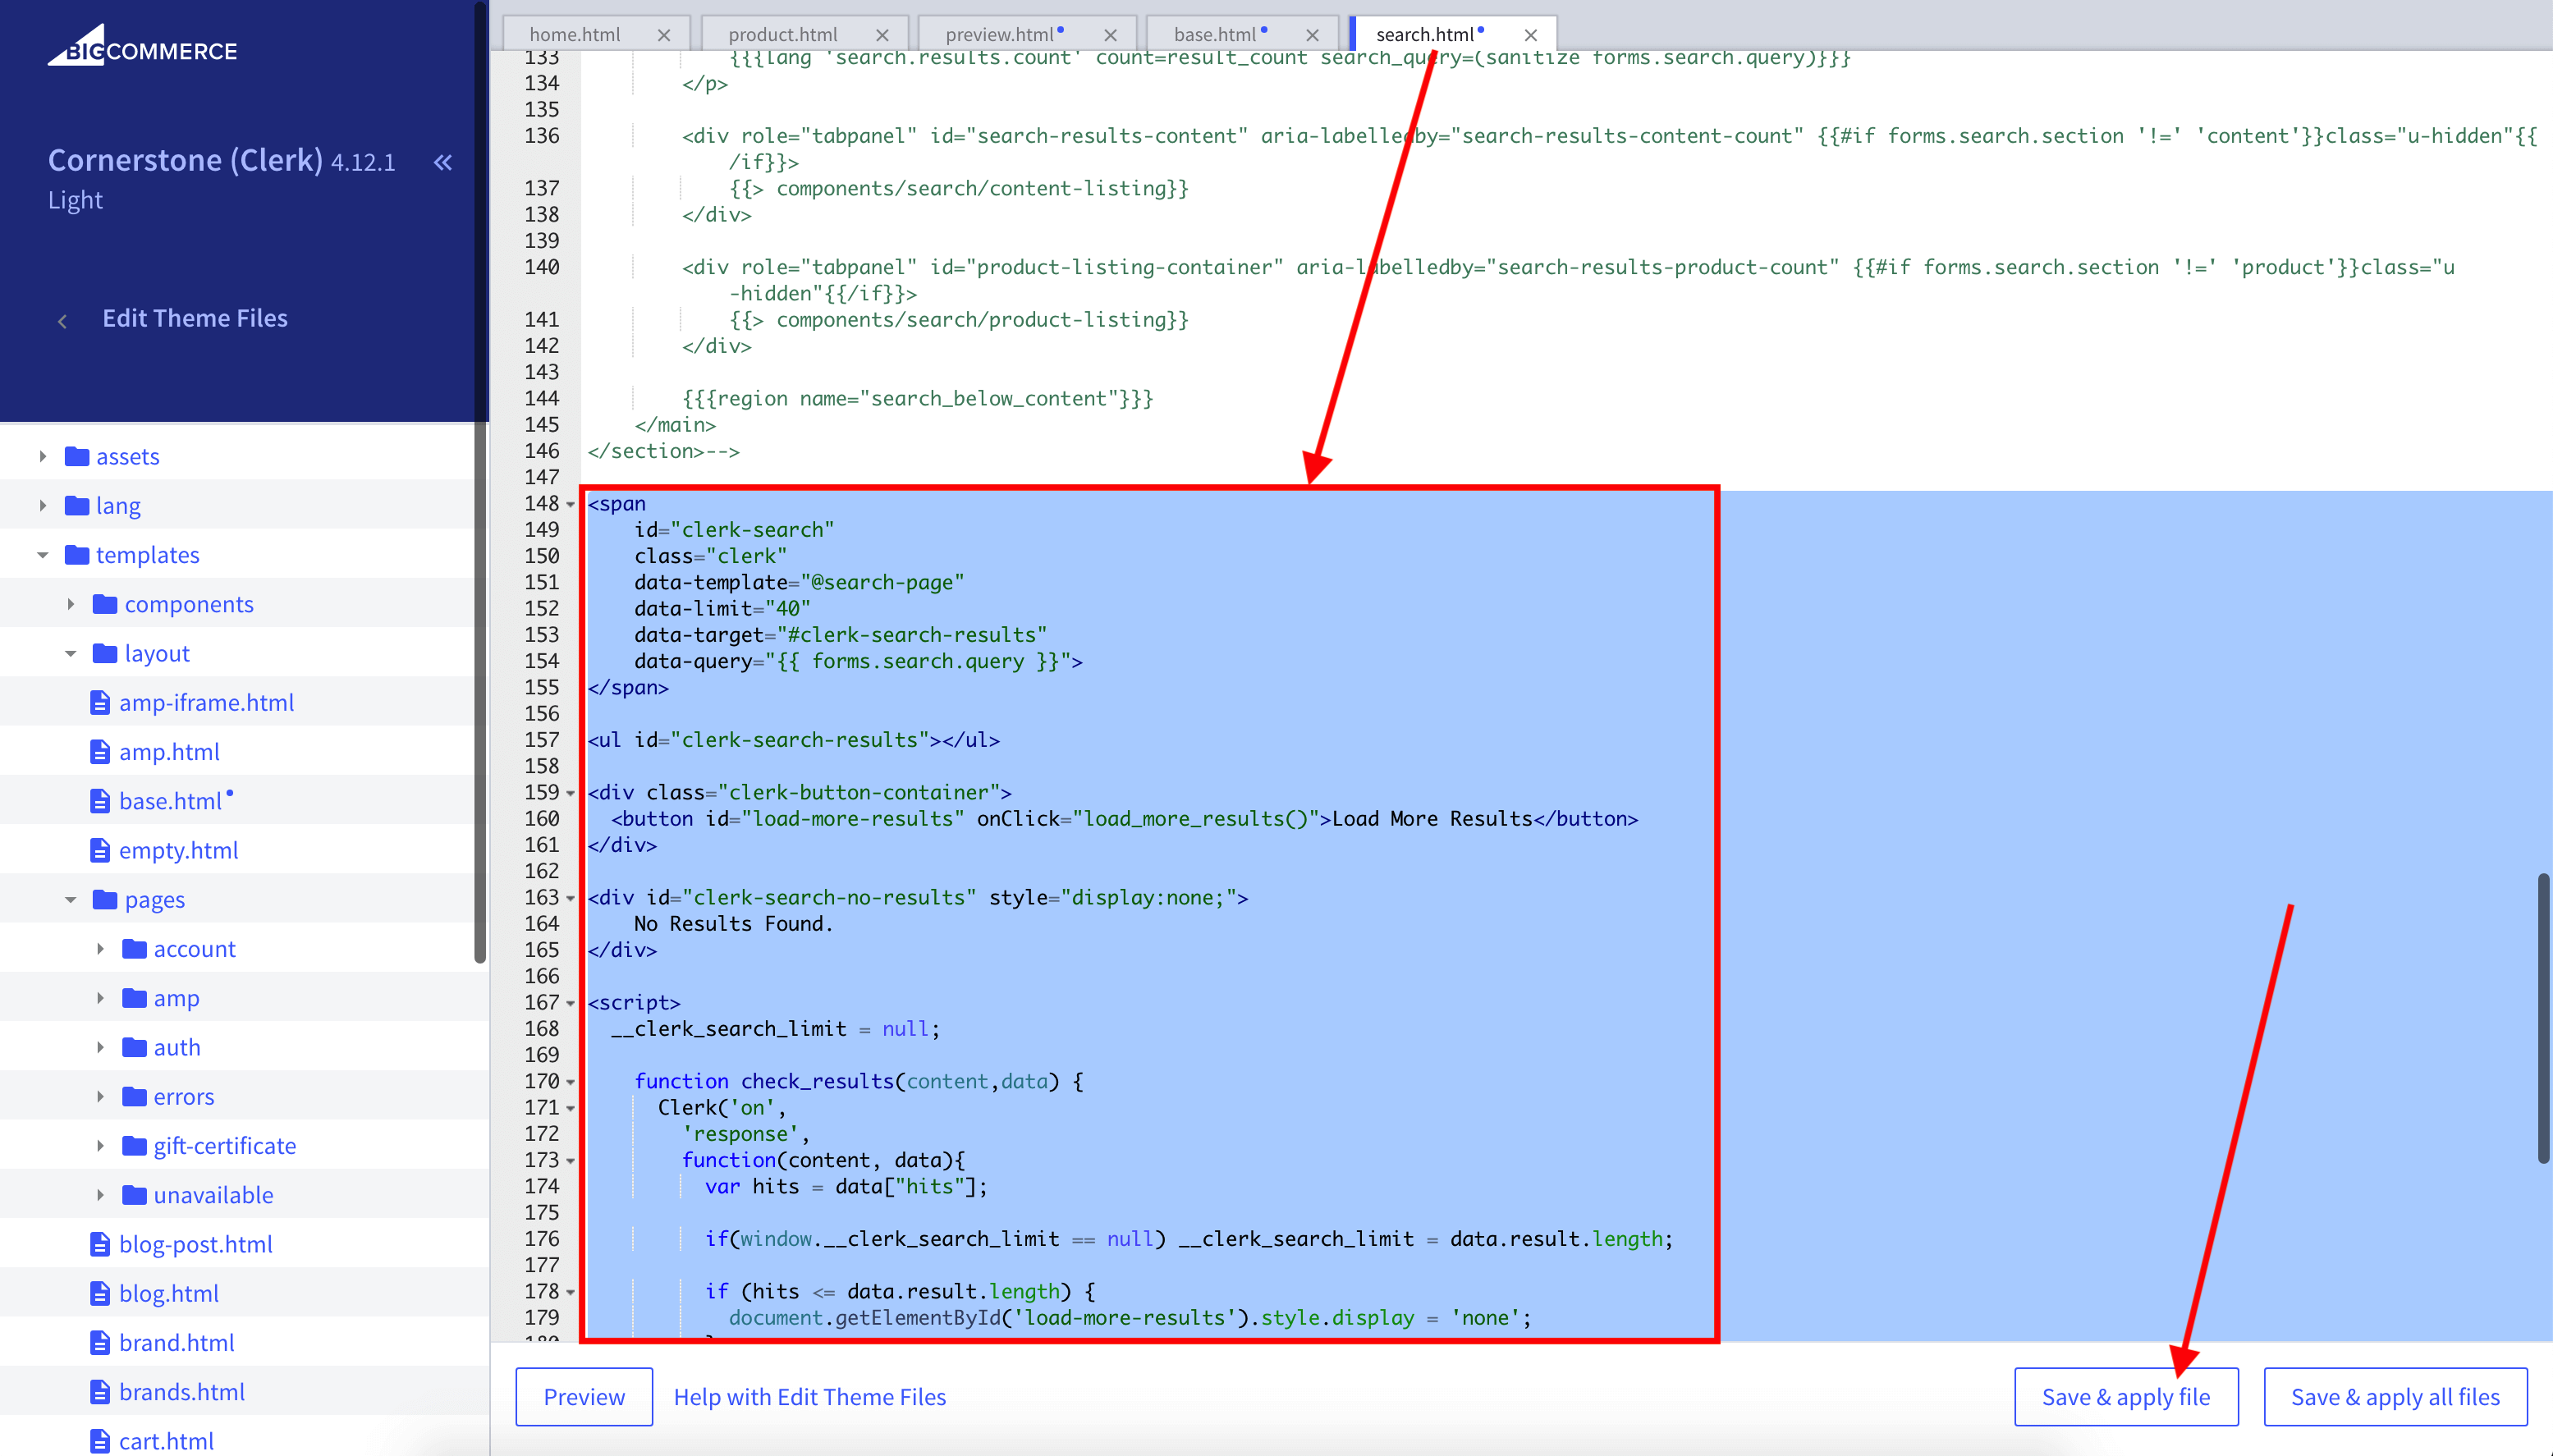
Task: Click Save & apply file button
Action: point(2125,1397)
